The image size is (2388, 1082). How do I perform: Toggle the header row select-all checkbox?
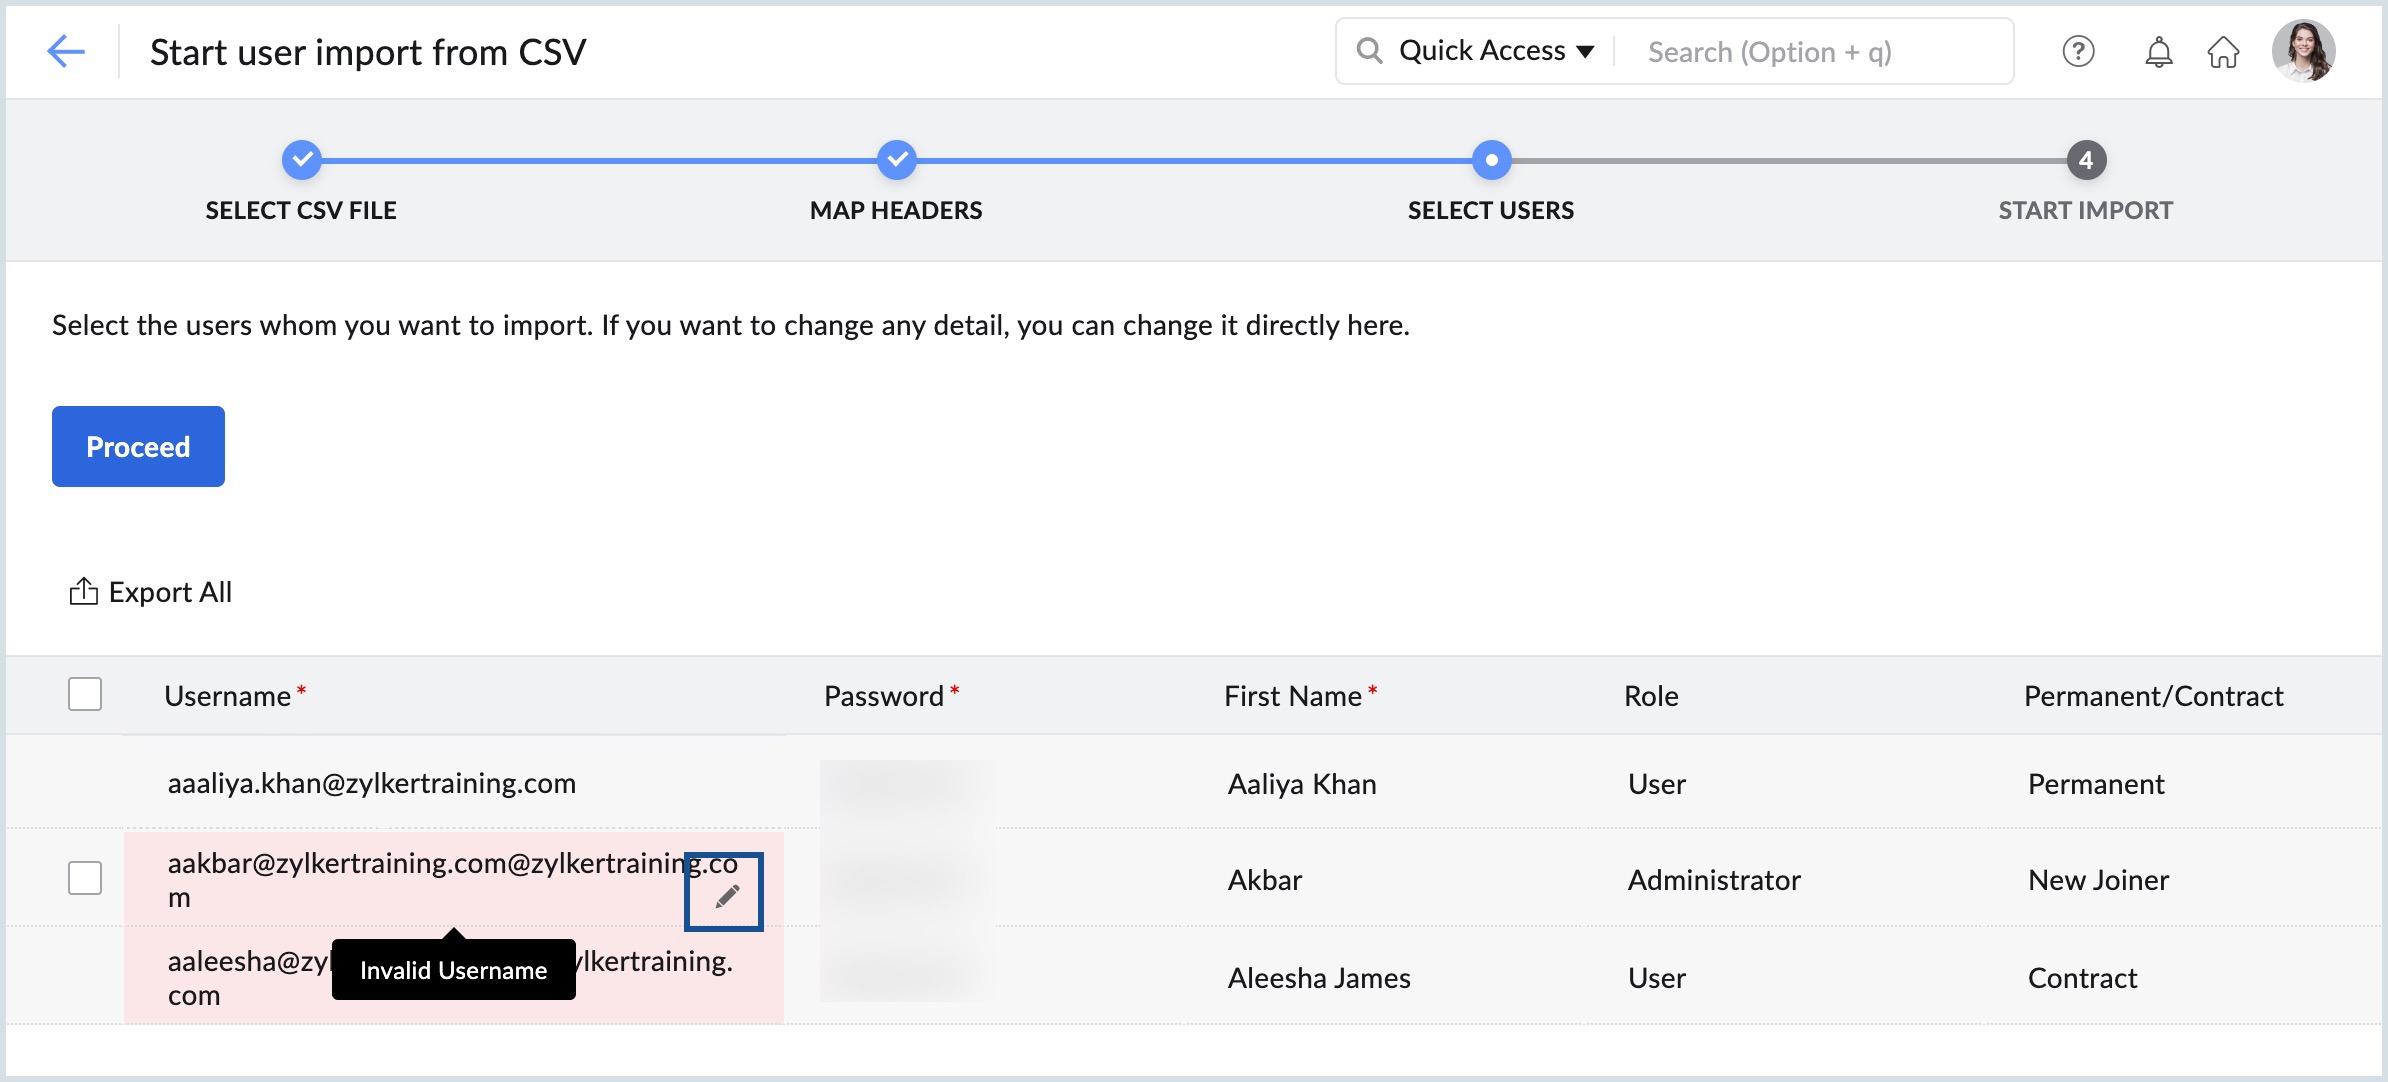click(85, 693)
